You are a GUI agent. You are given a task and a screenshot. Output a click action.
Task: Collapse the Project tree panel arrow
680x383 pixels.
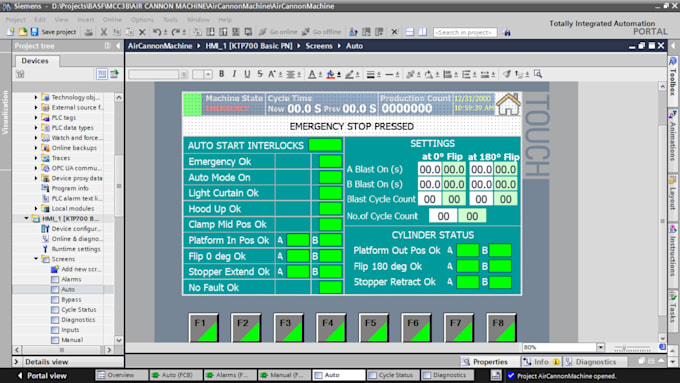(118, 46)
